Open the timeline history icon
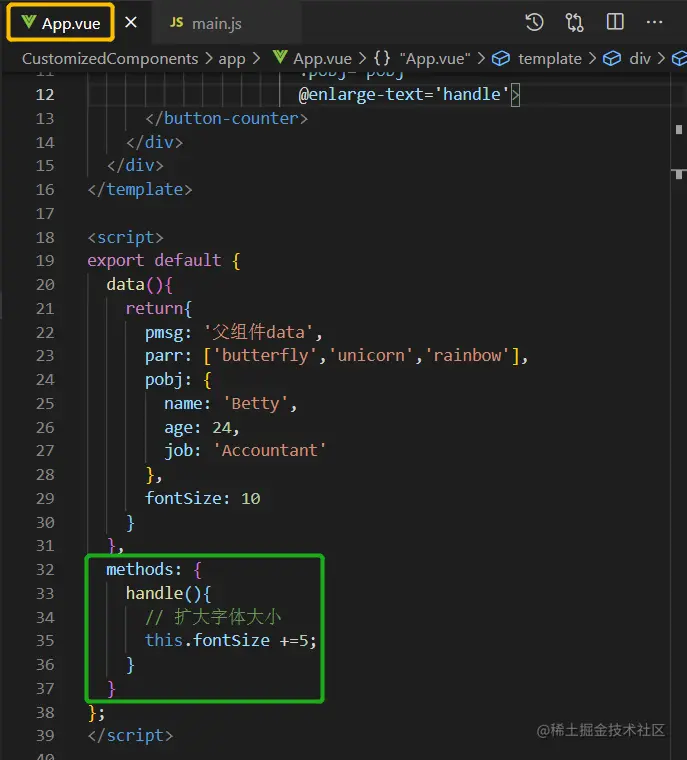The image size is (687, 760). (x=534, y=22)
